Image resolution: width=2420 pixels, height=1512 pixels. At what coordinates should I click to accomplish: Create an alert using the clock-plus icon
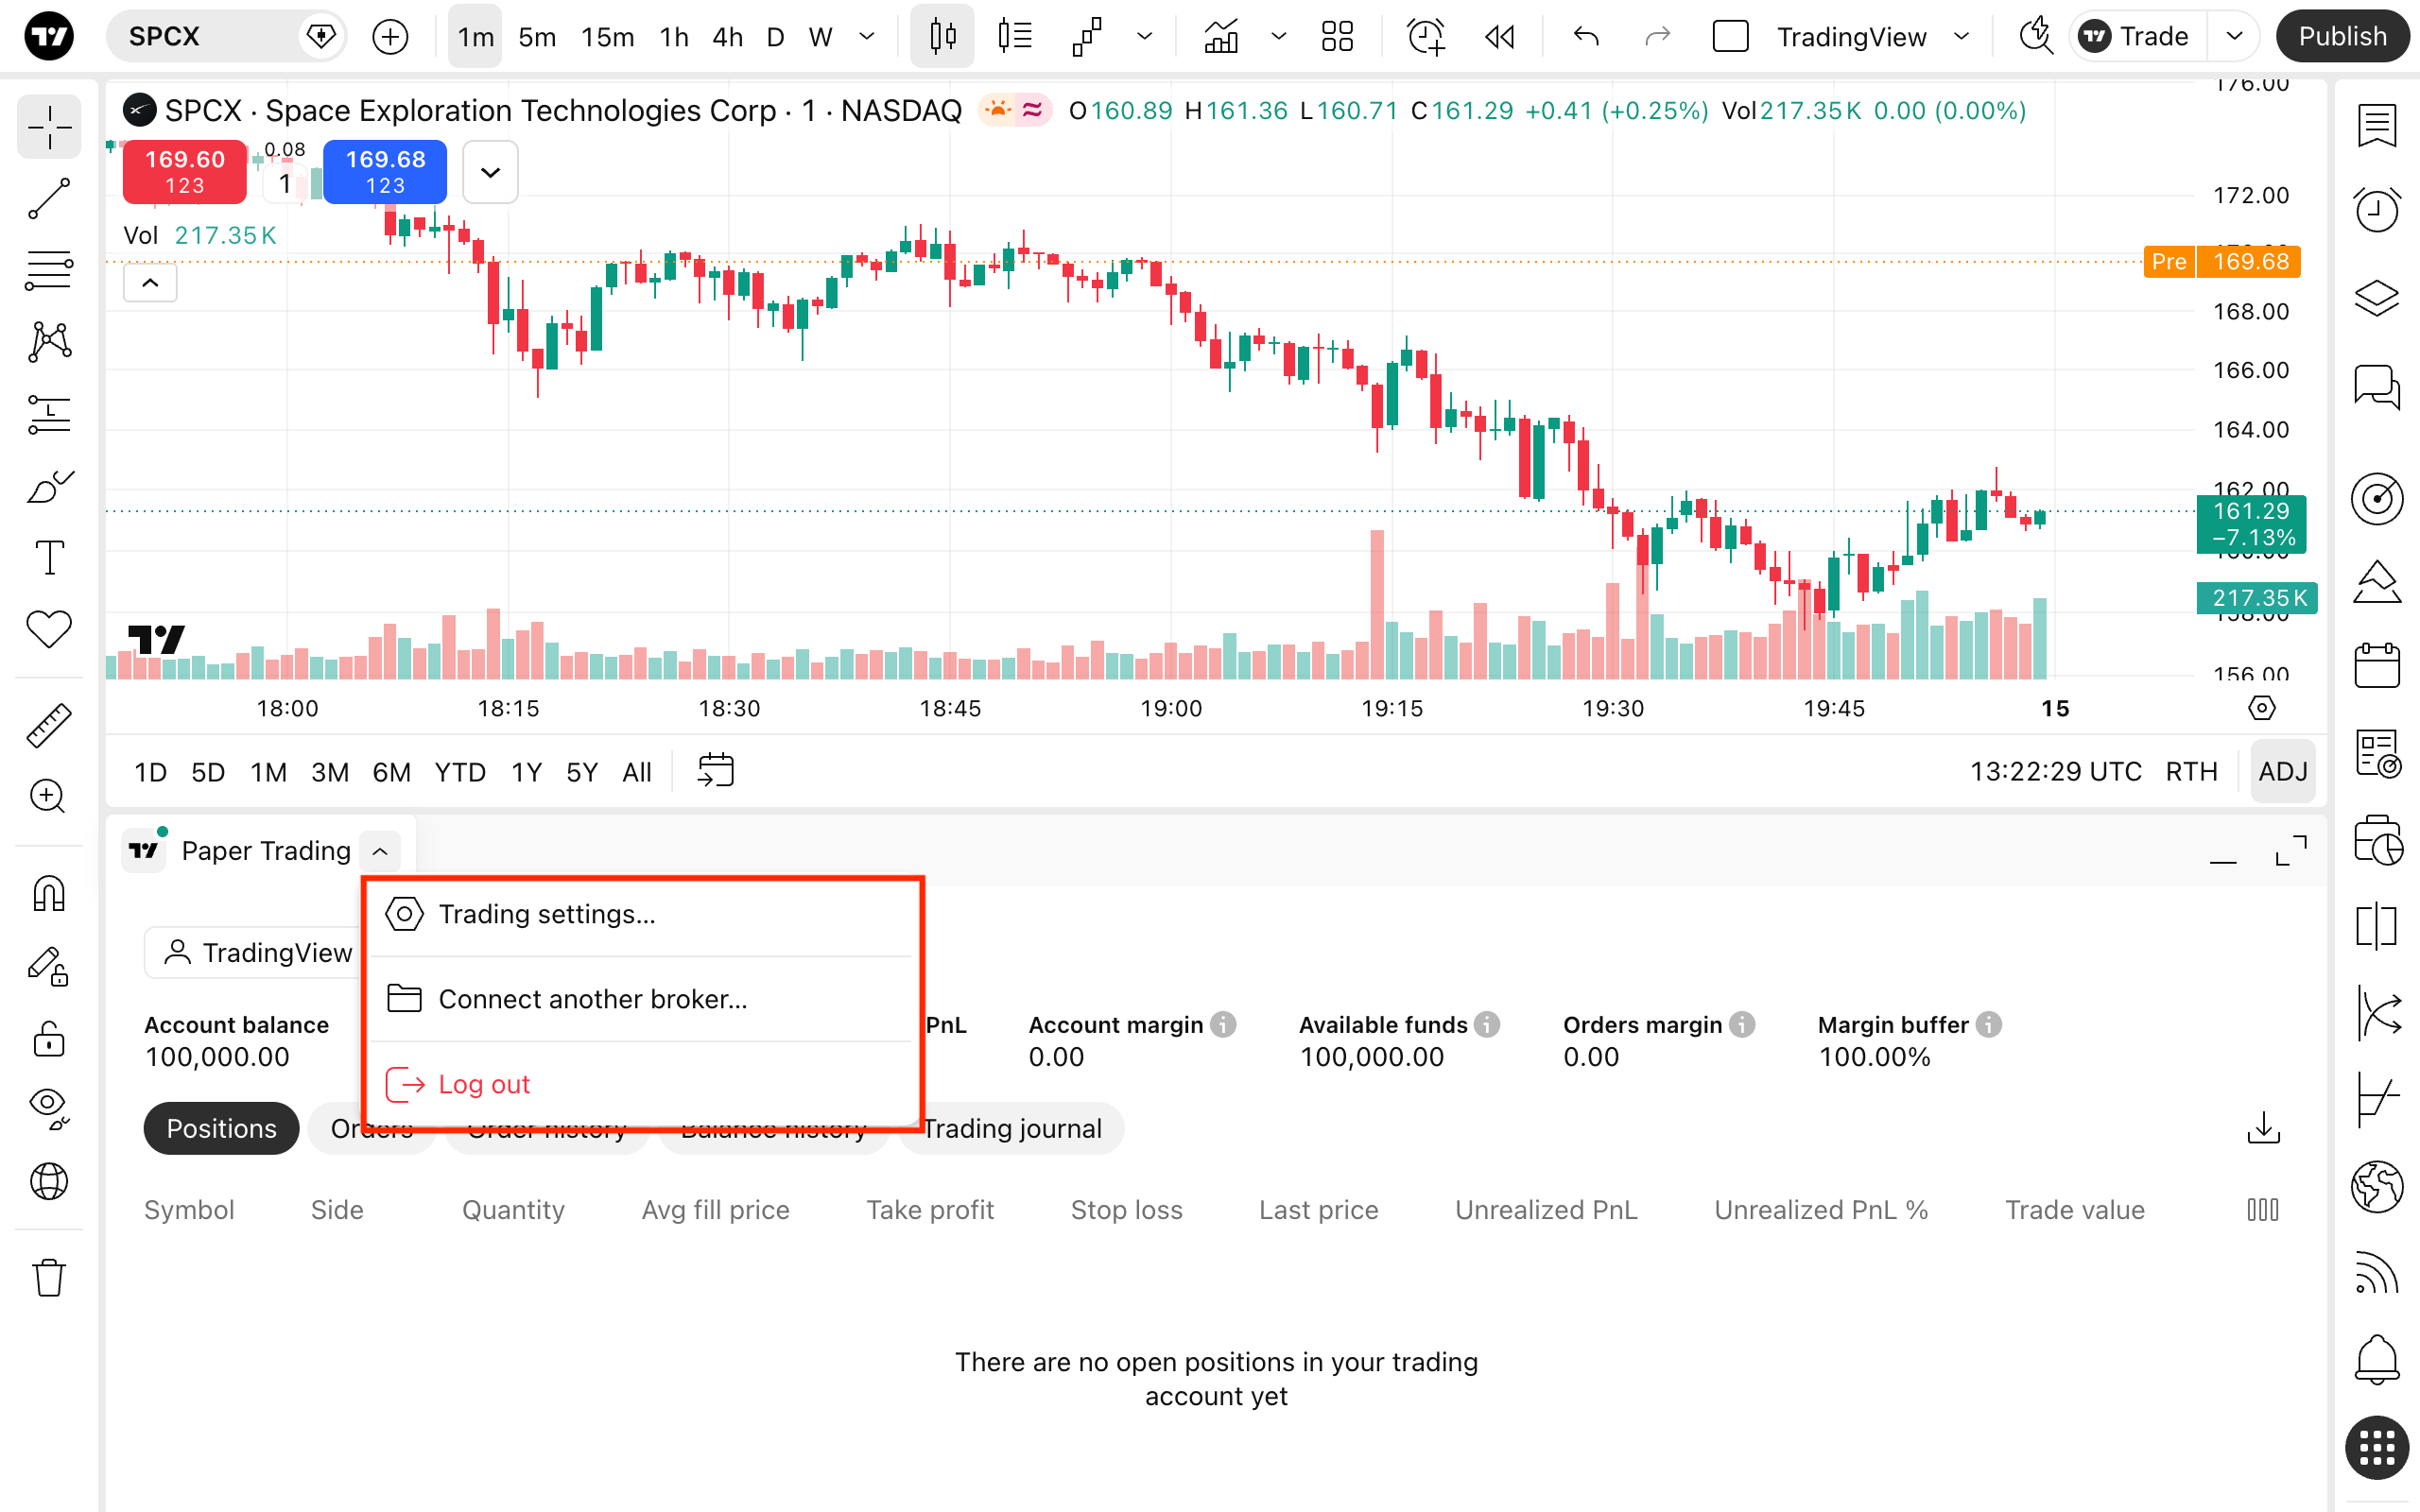coord(1425,37)
